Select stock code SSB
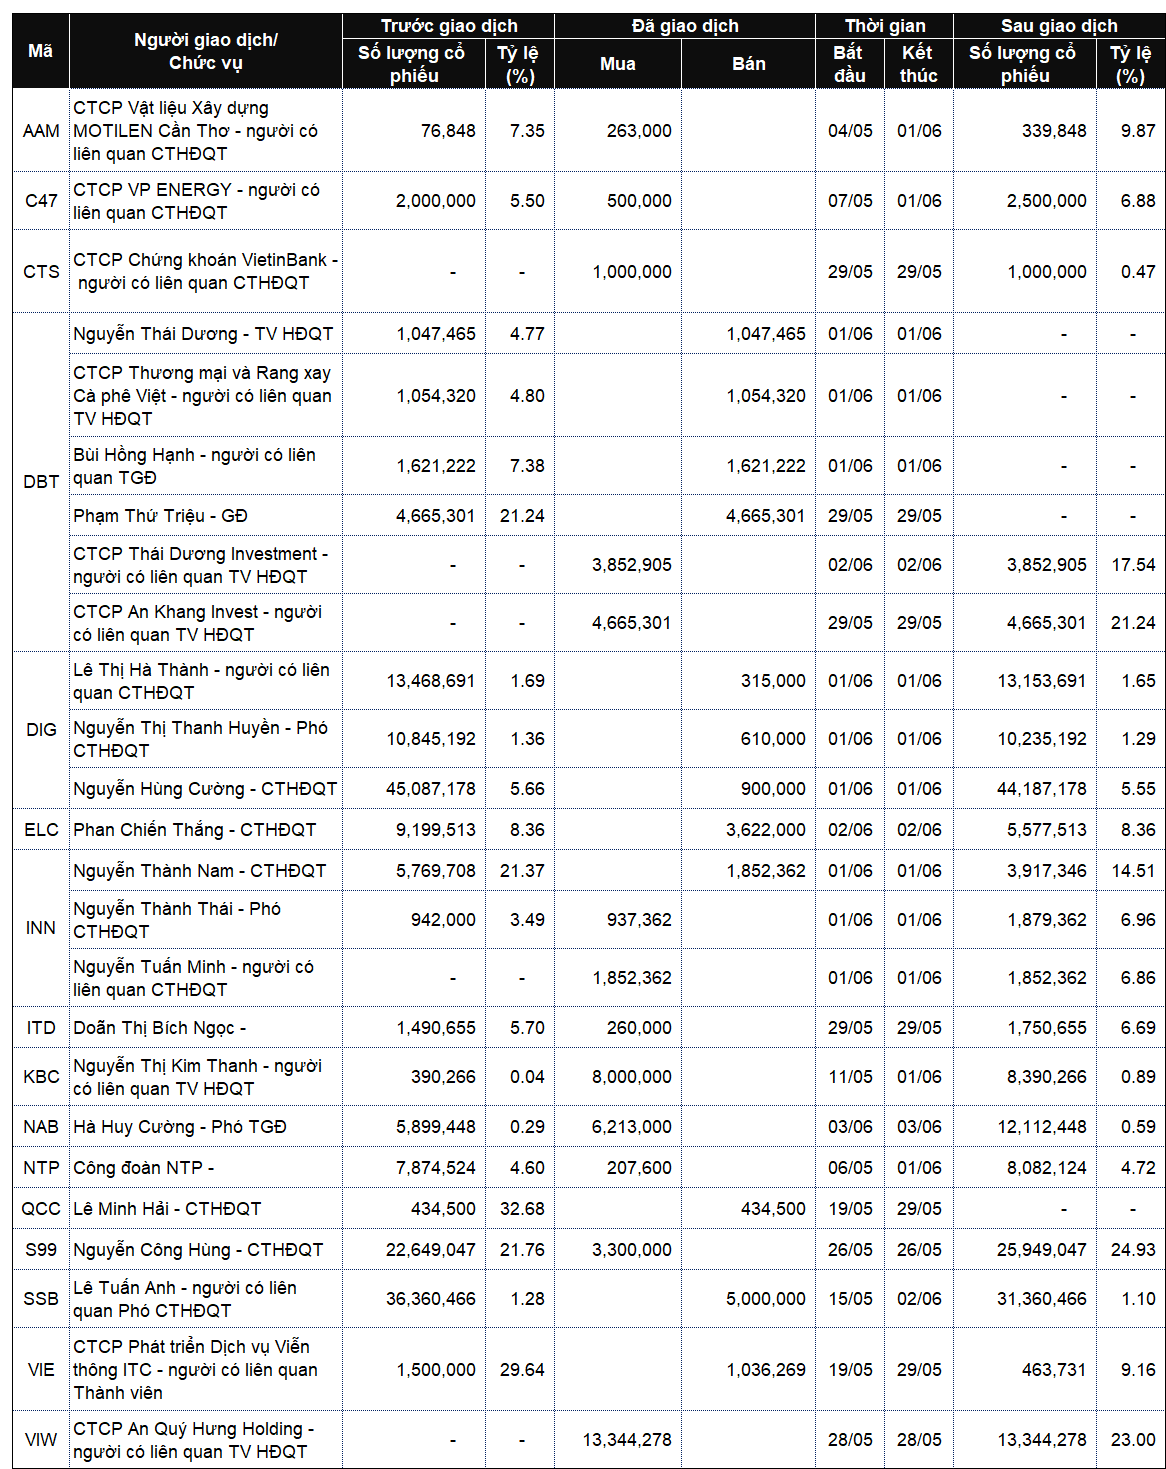1166x1469 pixels. pos(41,1299)
